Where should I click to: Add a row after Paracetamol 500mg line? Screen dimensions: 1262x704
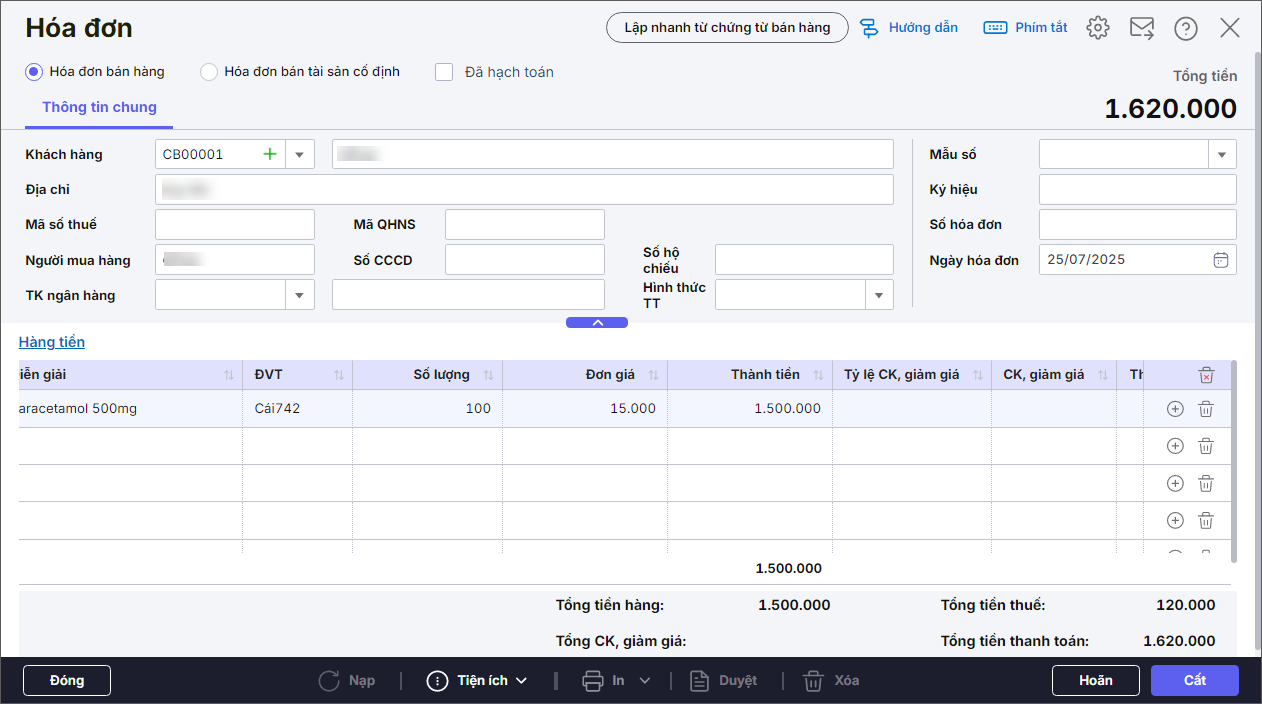(x=1175, y=409)
